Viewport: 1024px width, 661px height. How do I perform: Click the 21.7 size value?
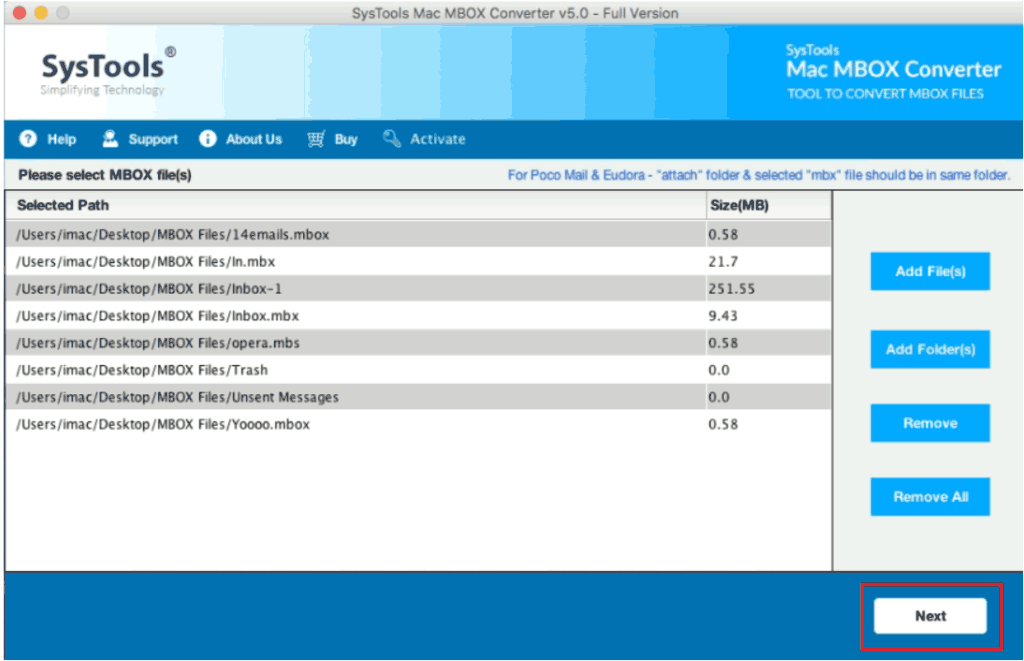pyautogui.click(x=723, y=262)
